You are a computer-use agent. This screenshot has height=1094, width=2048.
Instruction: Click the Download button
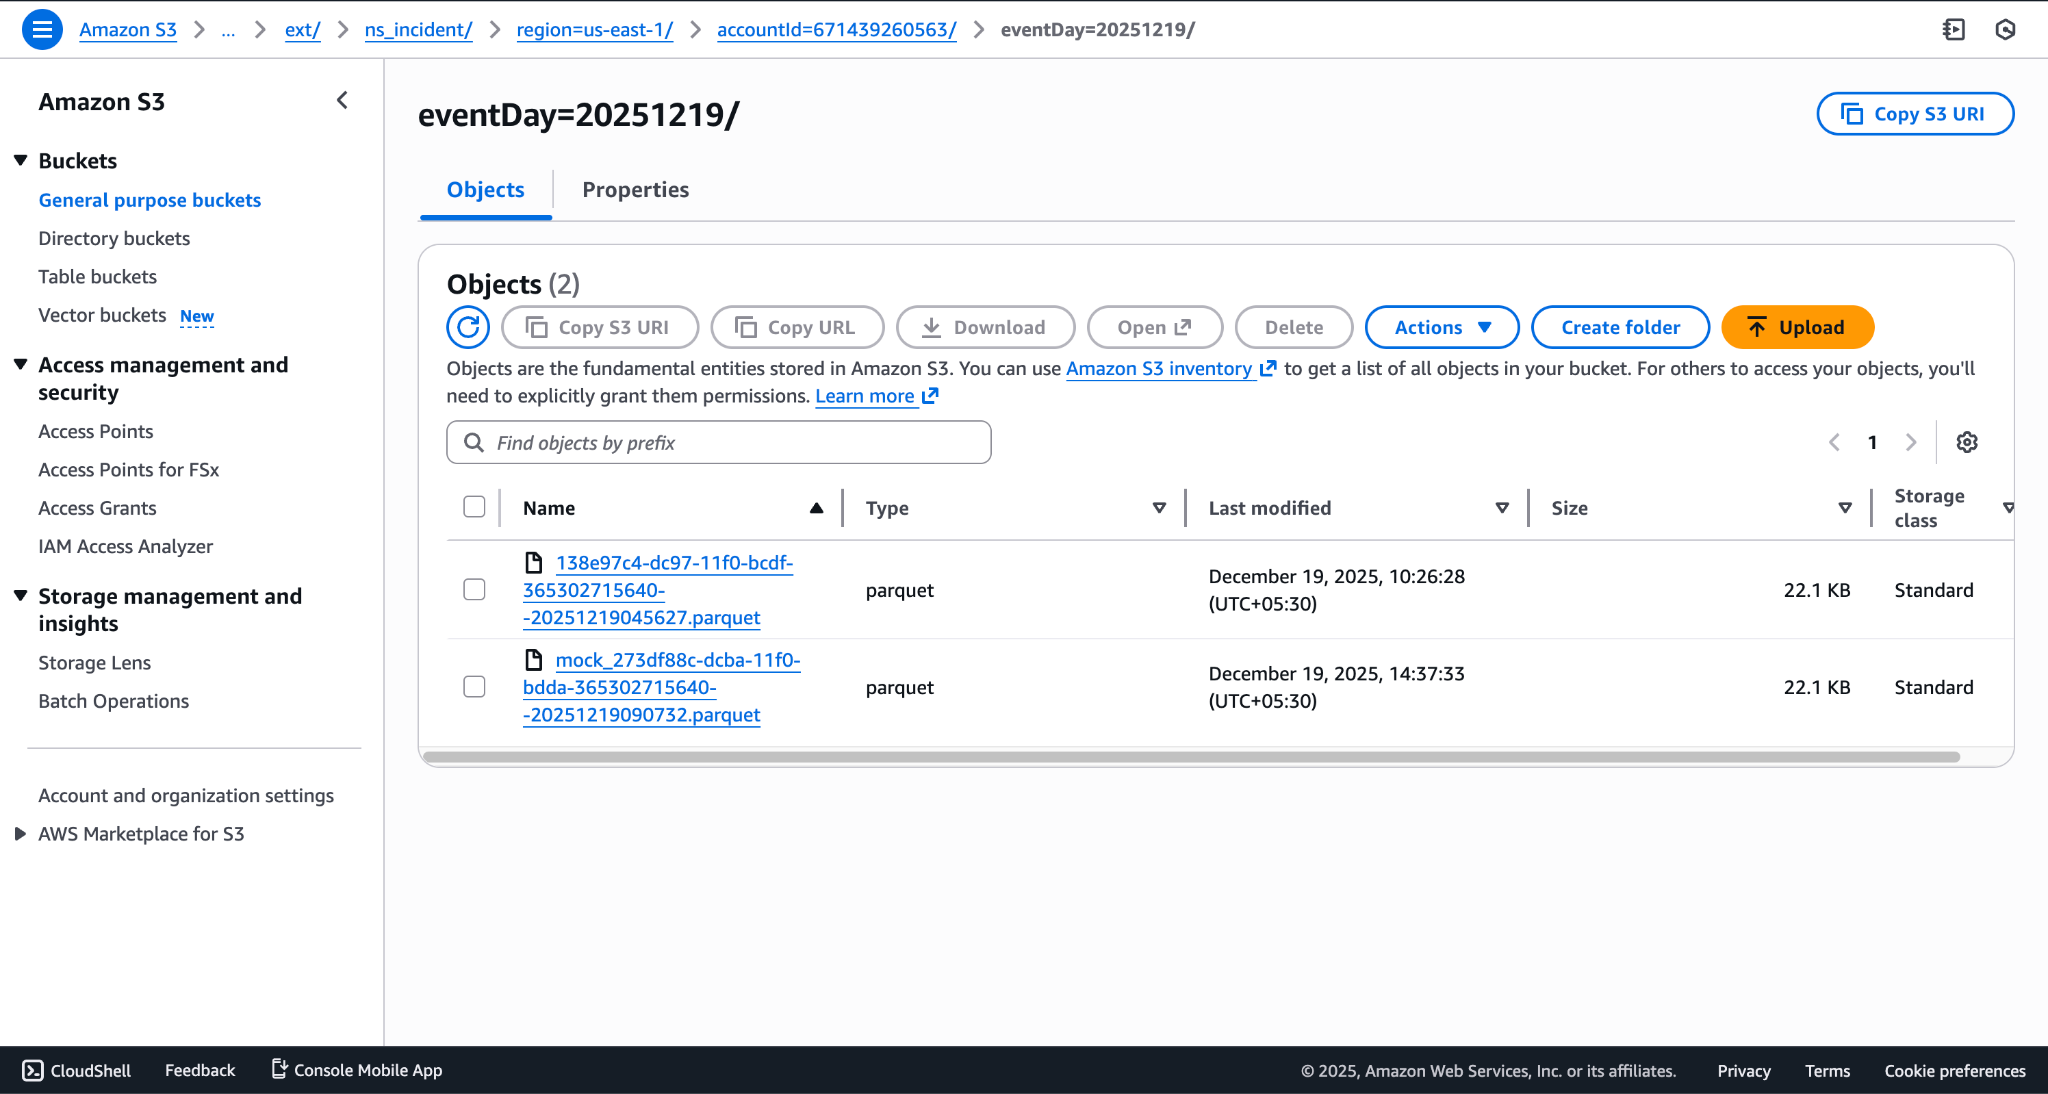(985, 327)
